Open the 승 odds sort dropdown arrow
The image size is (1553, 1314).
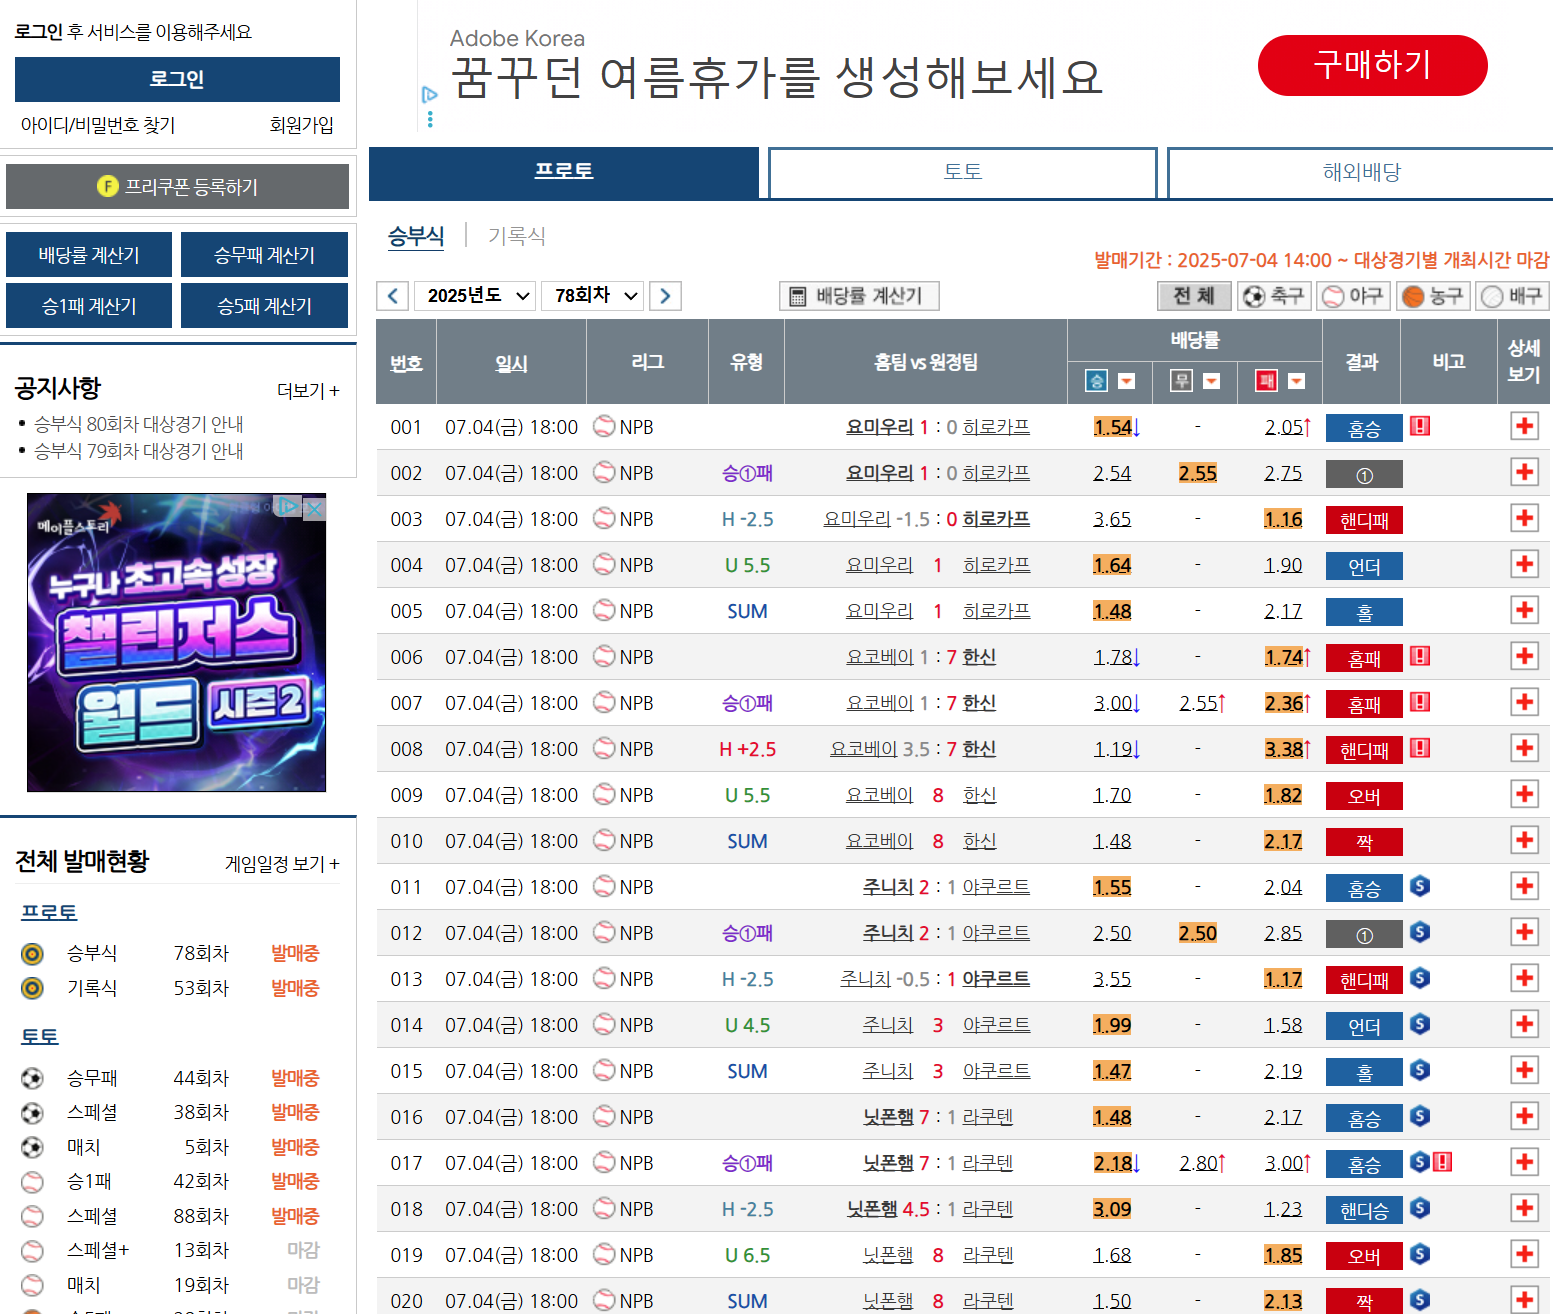coord(1127,382)
